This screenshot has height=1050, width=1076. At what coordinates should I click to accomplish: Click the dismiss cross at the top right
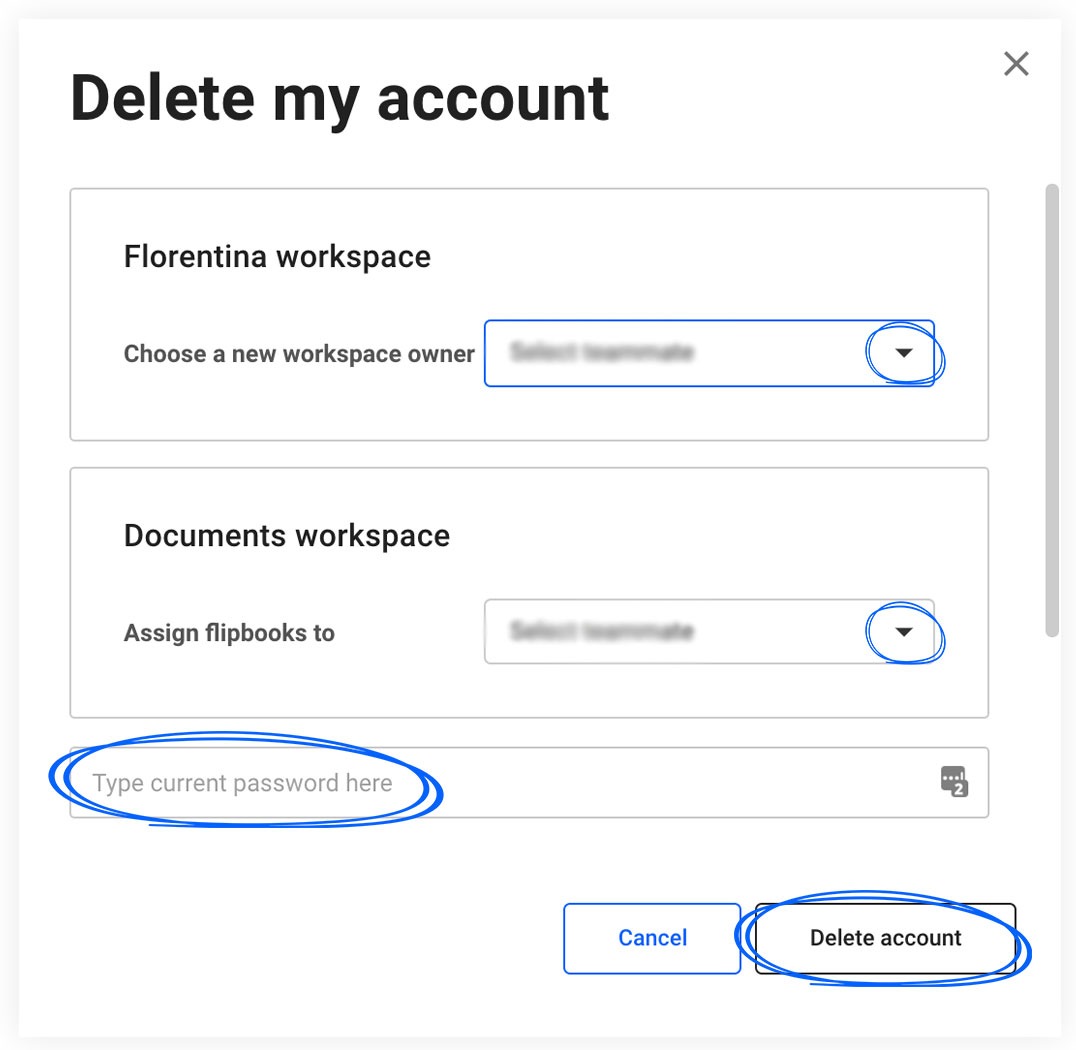[x=1016, y=63]
